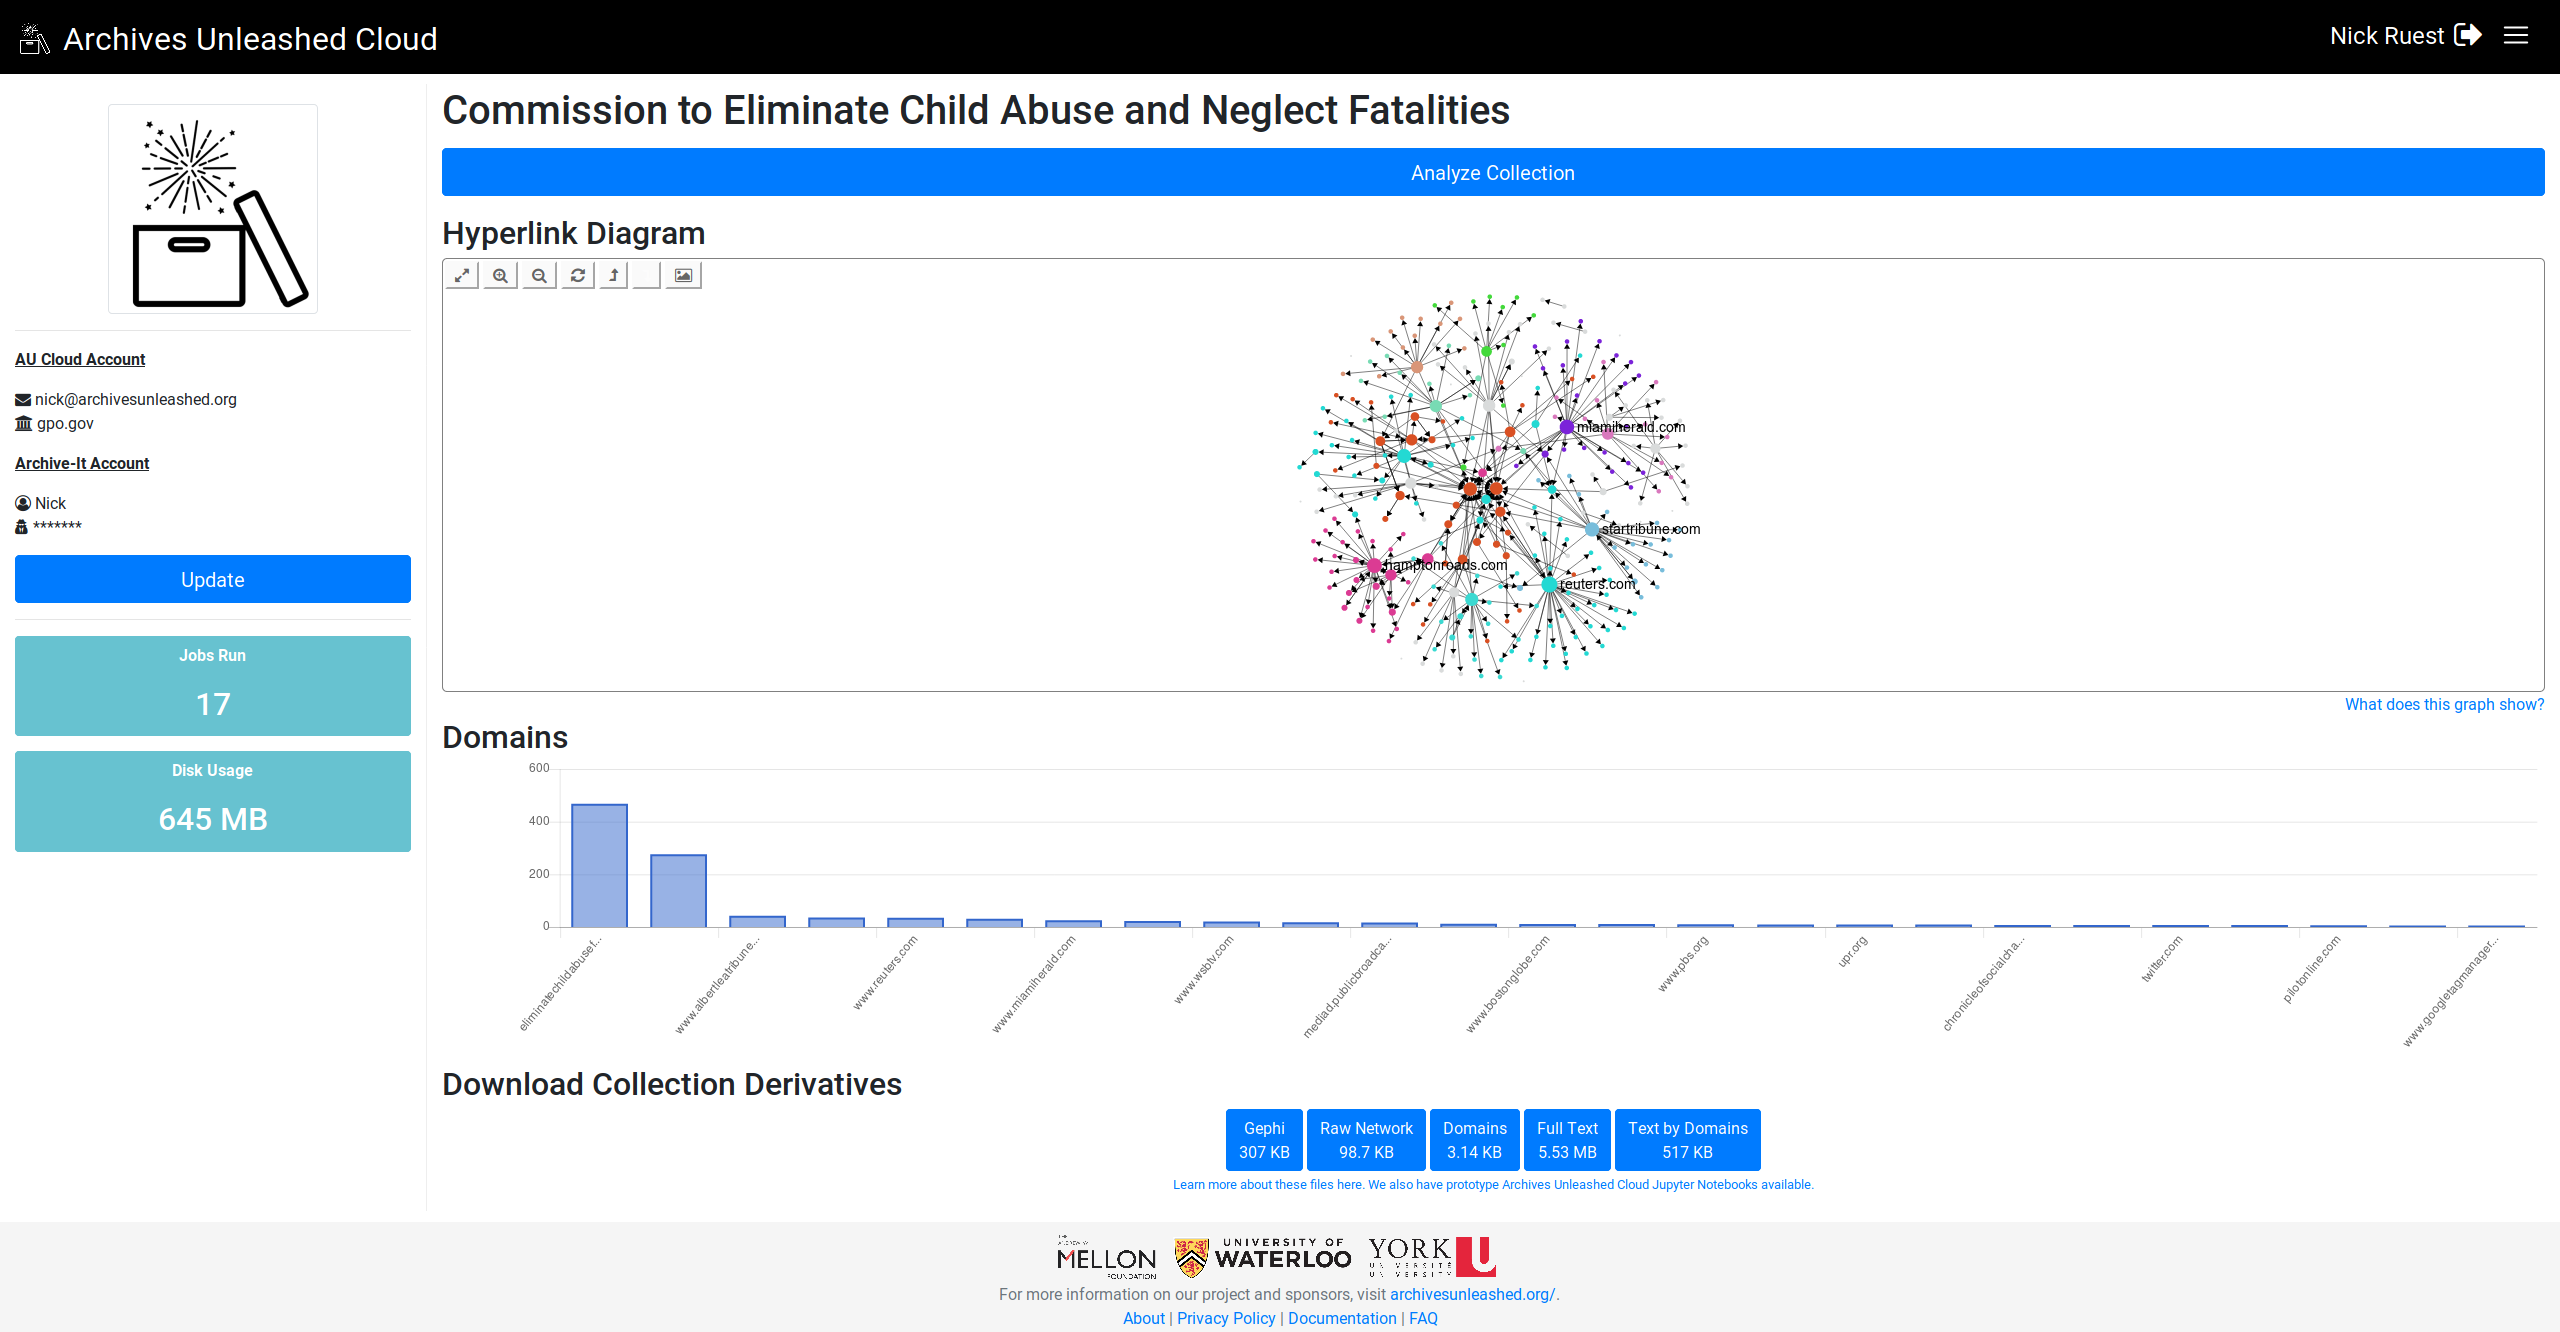Open 'Learn more about these files here' link
Viewport: 2560px width, 1332px height.
(x=1268, y=1184)
